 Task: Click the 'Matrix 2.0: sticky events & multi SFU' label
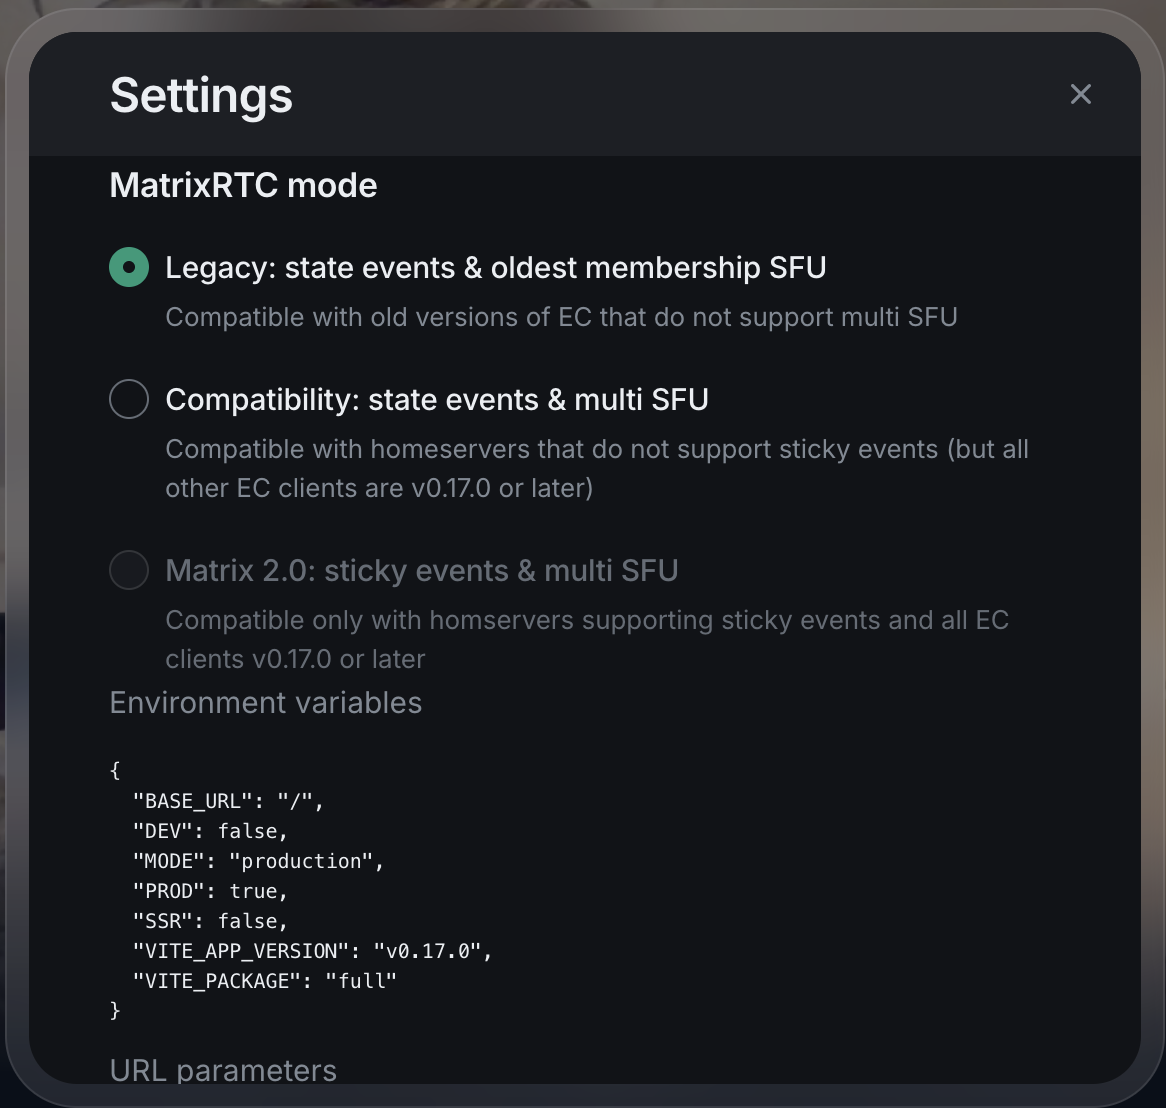(x=421, y=570)
